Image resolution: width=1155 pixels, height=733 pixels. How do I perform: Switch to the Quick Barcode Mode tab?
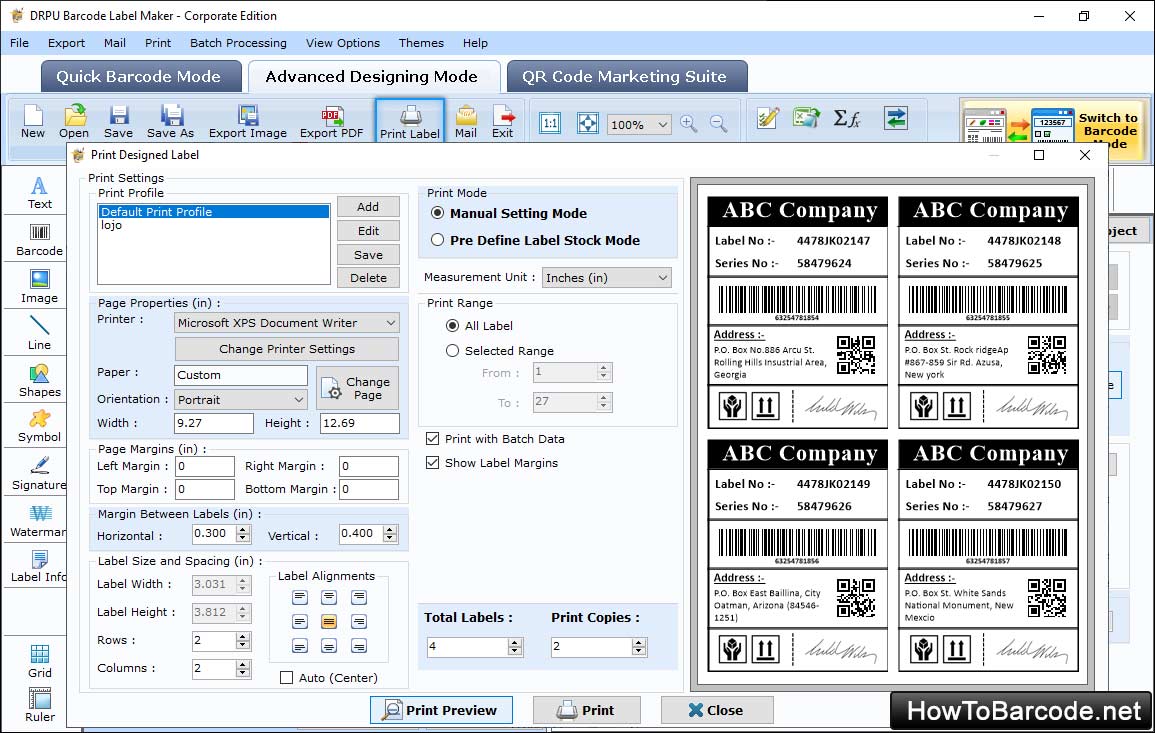(139, 77)
